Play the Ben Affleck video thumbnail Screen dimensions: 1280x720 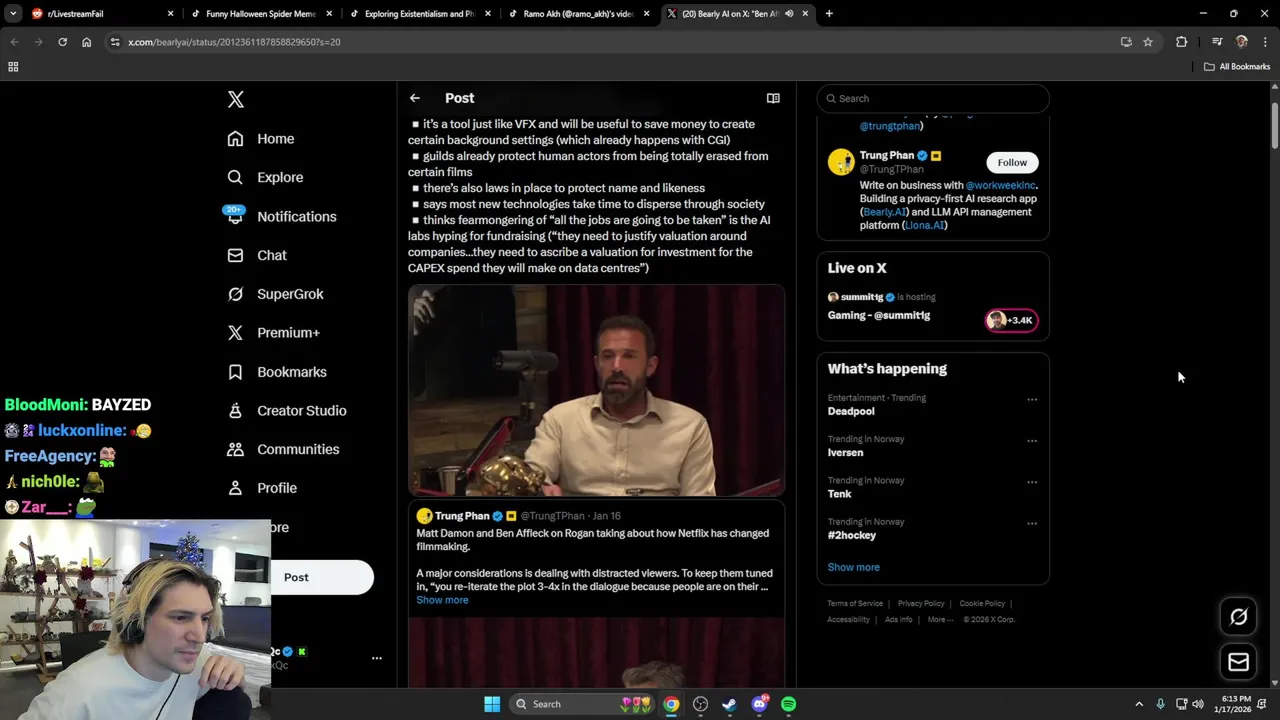[x=596, y=391]
